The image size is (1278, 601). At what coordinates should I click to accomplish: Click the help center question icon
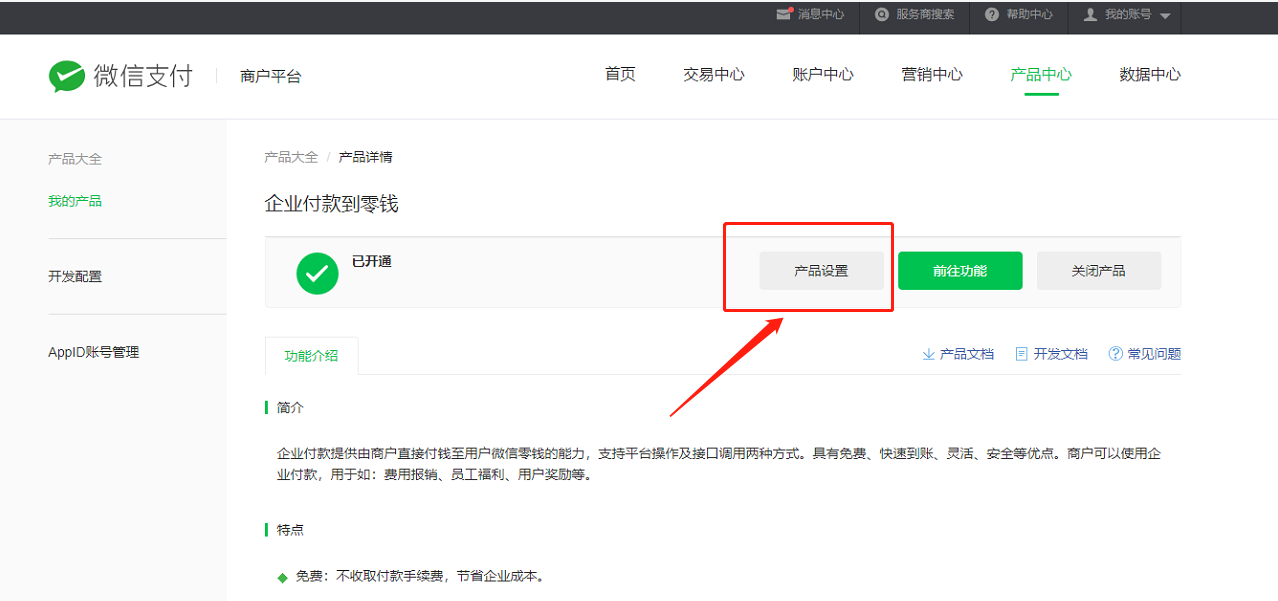click(x=992, y=14)
